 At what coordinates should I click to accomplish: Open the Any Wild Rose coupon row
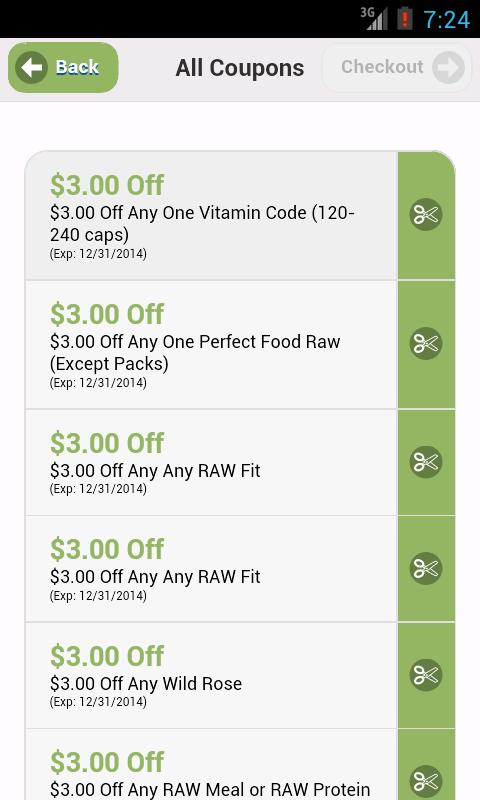(x=211, y=676)
